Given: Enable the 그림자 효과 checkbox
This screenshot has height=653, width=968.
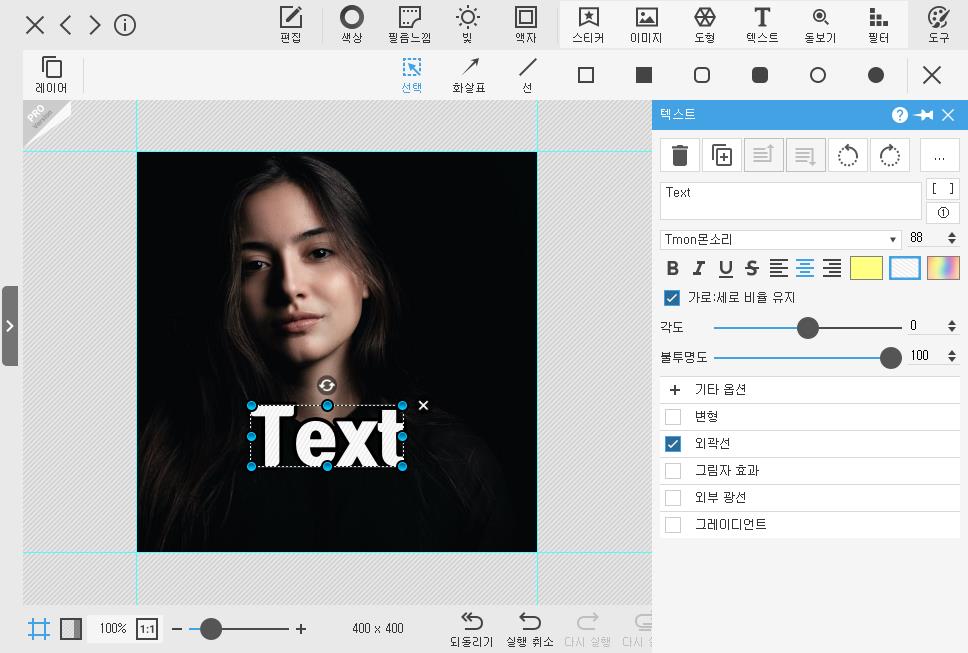Looking at the screenshot, I should click(673, 471).
